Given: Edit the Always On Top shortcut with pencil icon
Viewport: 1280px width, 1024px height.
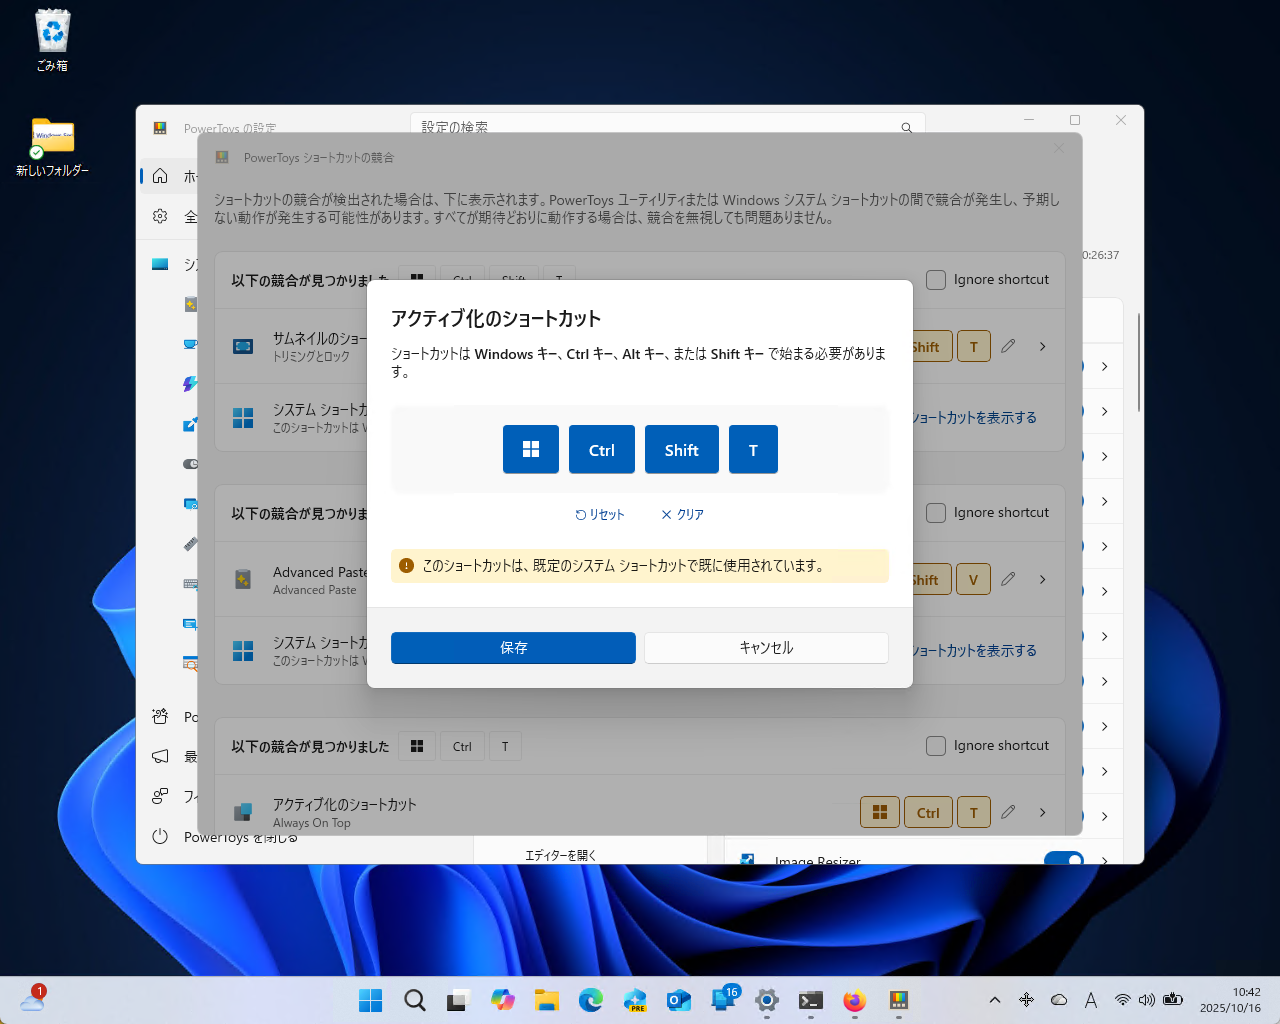Looking at the screenshot, I should [1007, 812].
